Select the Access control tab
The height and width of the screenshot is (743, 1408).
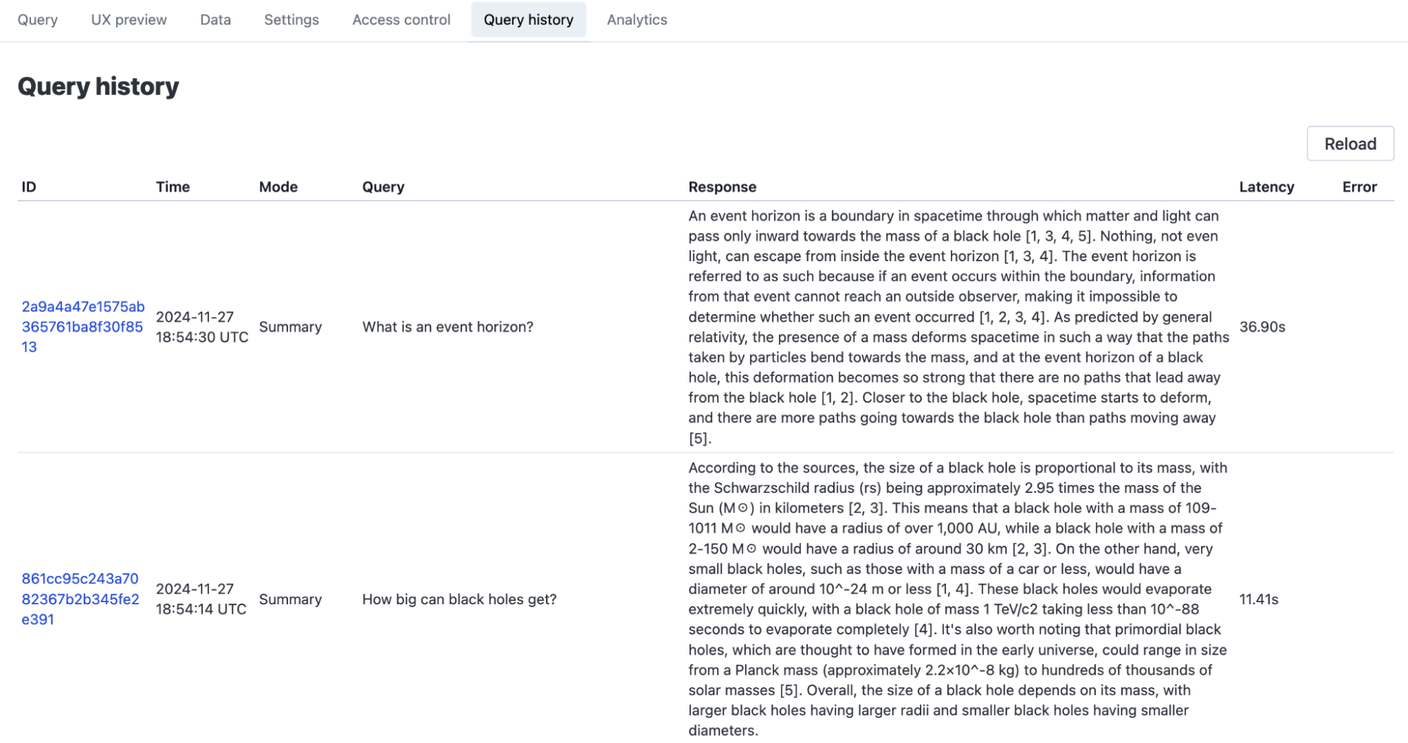(x=401, y=20)
